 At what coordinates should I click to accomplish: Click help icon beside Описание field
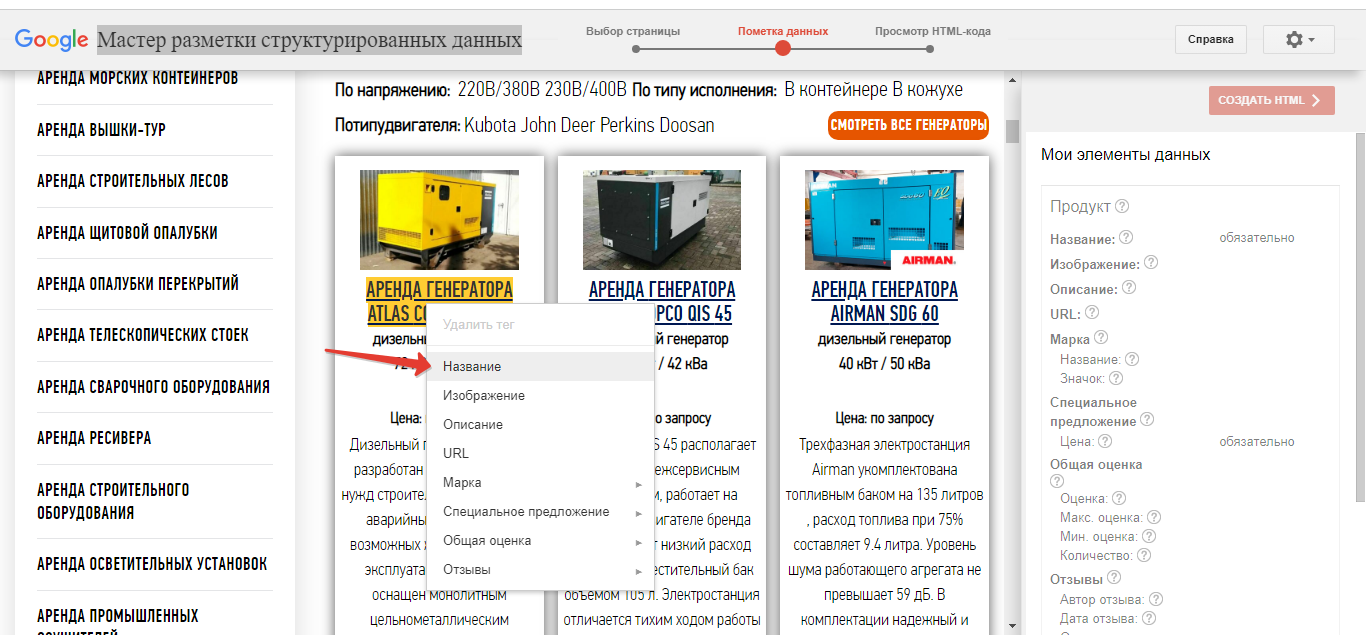(1130, 288)
